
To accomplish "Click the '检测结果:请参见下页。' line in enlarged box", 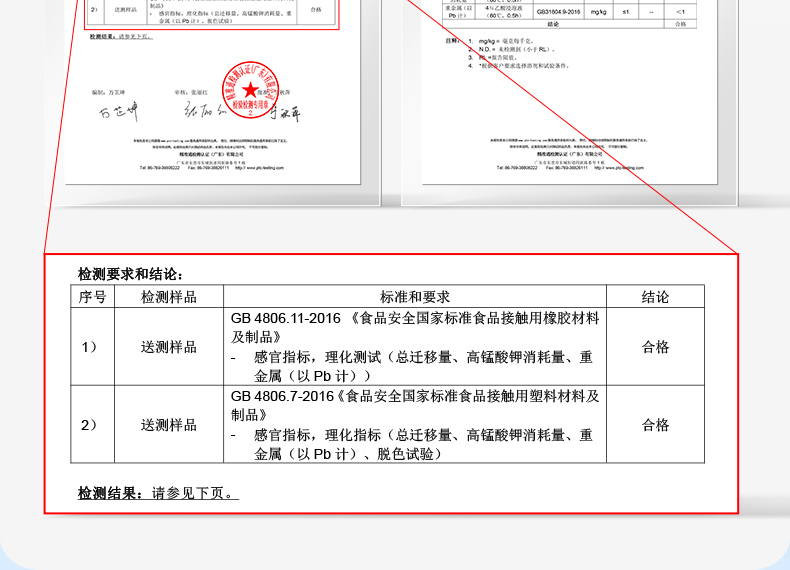I will 158,493.
